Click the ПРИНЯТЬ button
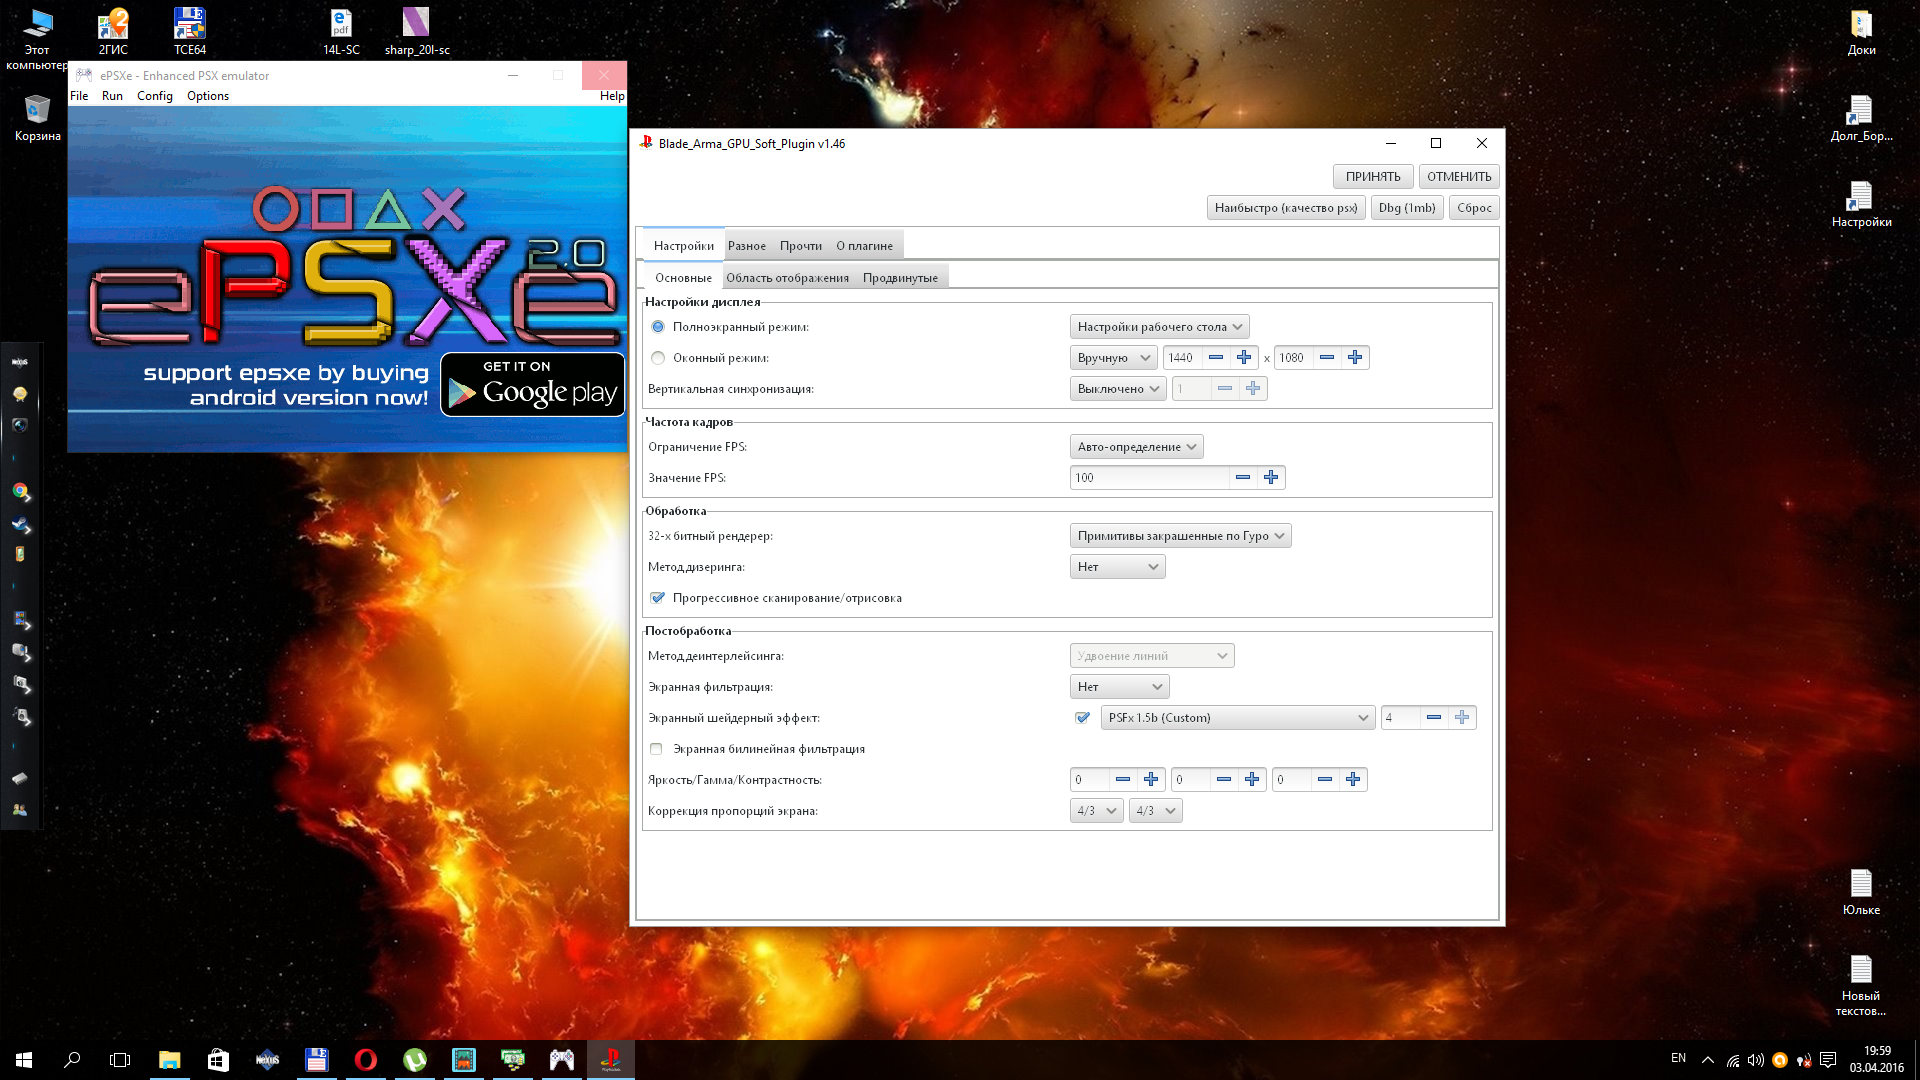 [x=1372, y=177]
